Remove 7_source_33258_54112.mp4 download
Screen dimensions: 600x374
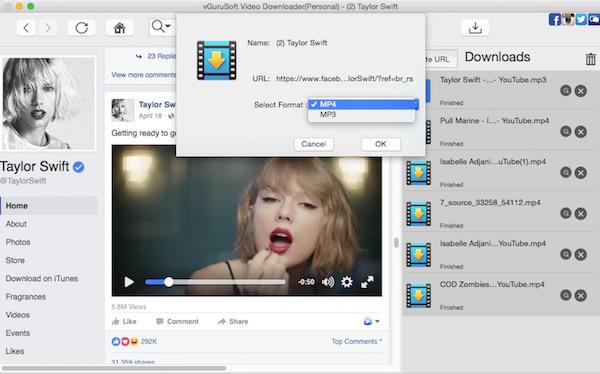point(580,214)
